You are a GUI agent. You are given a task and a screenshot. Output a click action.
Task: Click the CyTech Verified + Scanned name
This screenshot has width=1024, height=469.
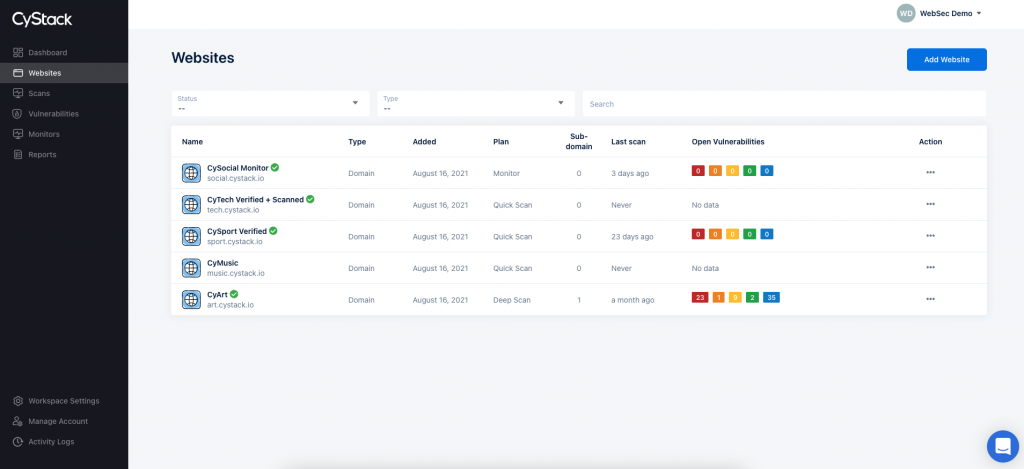click(255, 200)
